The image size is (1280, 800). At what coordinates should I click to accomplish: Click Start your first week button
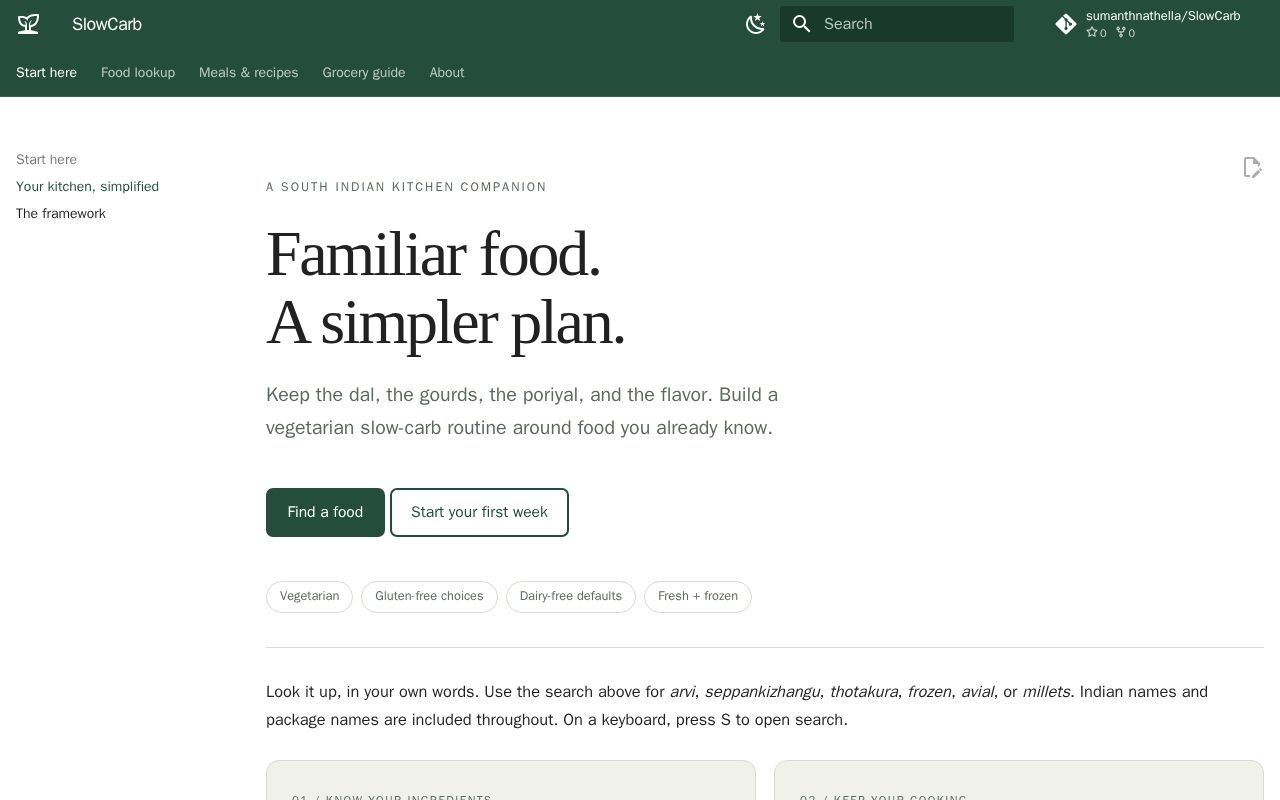pos(479,512)
